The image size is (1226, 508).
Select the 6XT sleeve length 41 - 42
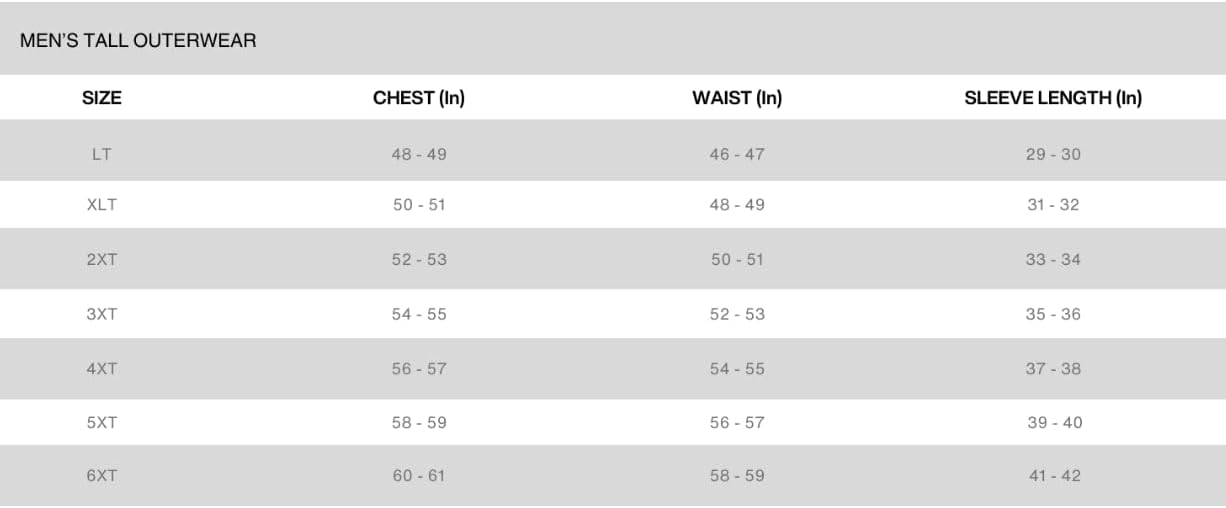pos(1055,476)
